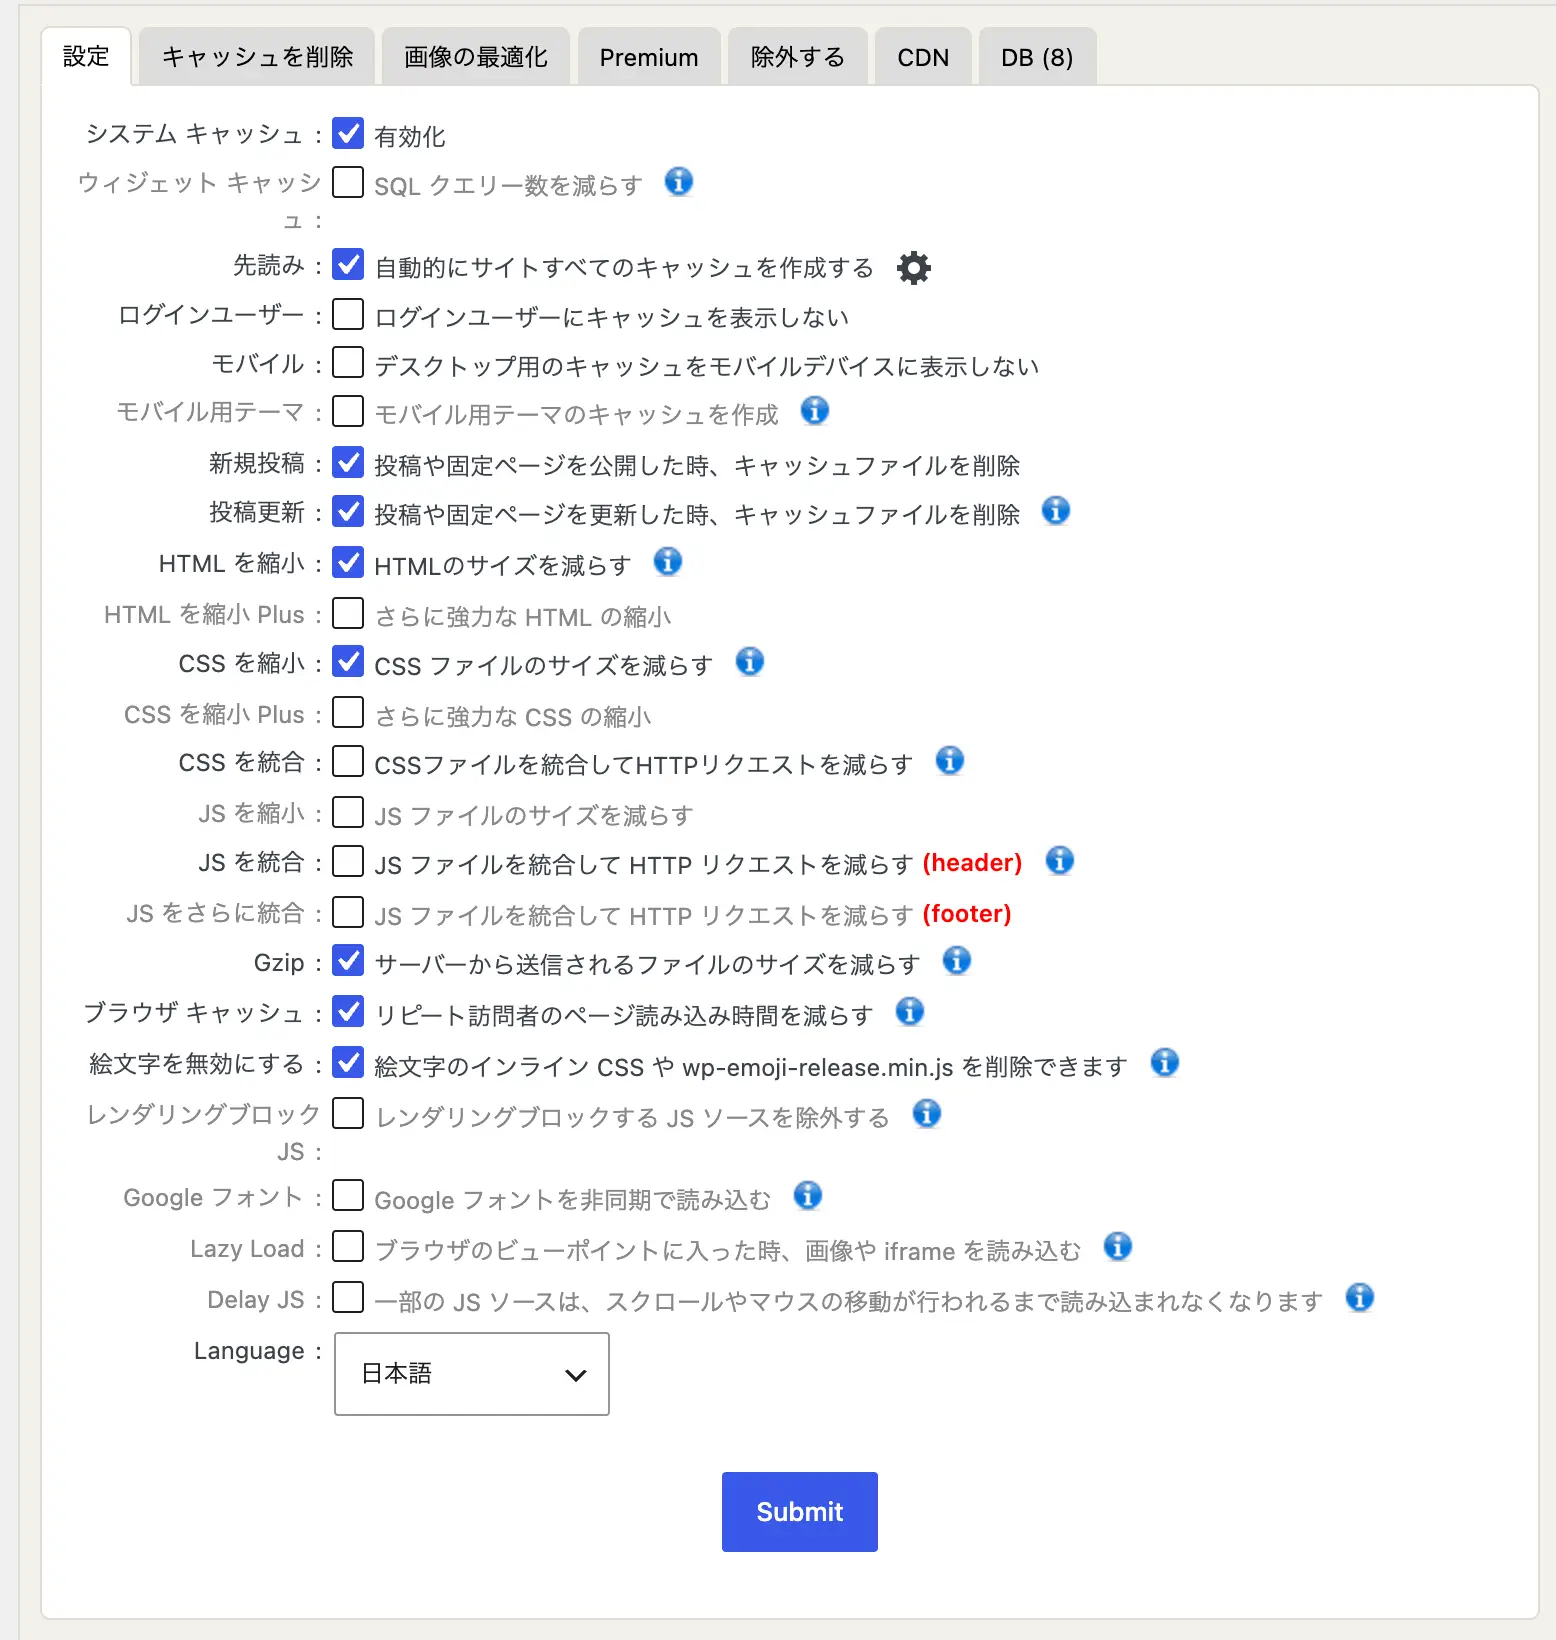Toggle the 先読み preload checkbox
The image size is (1556, 1640).
(348, 264)
